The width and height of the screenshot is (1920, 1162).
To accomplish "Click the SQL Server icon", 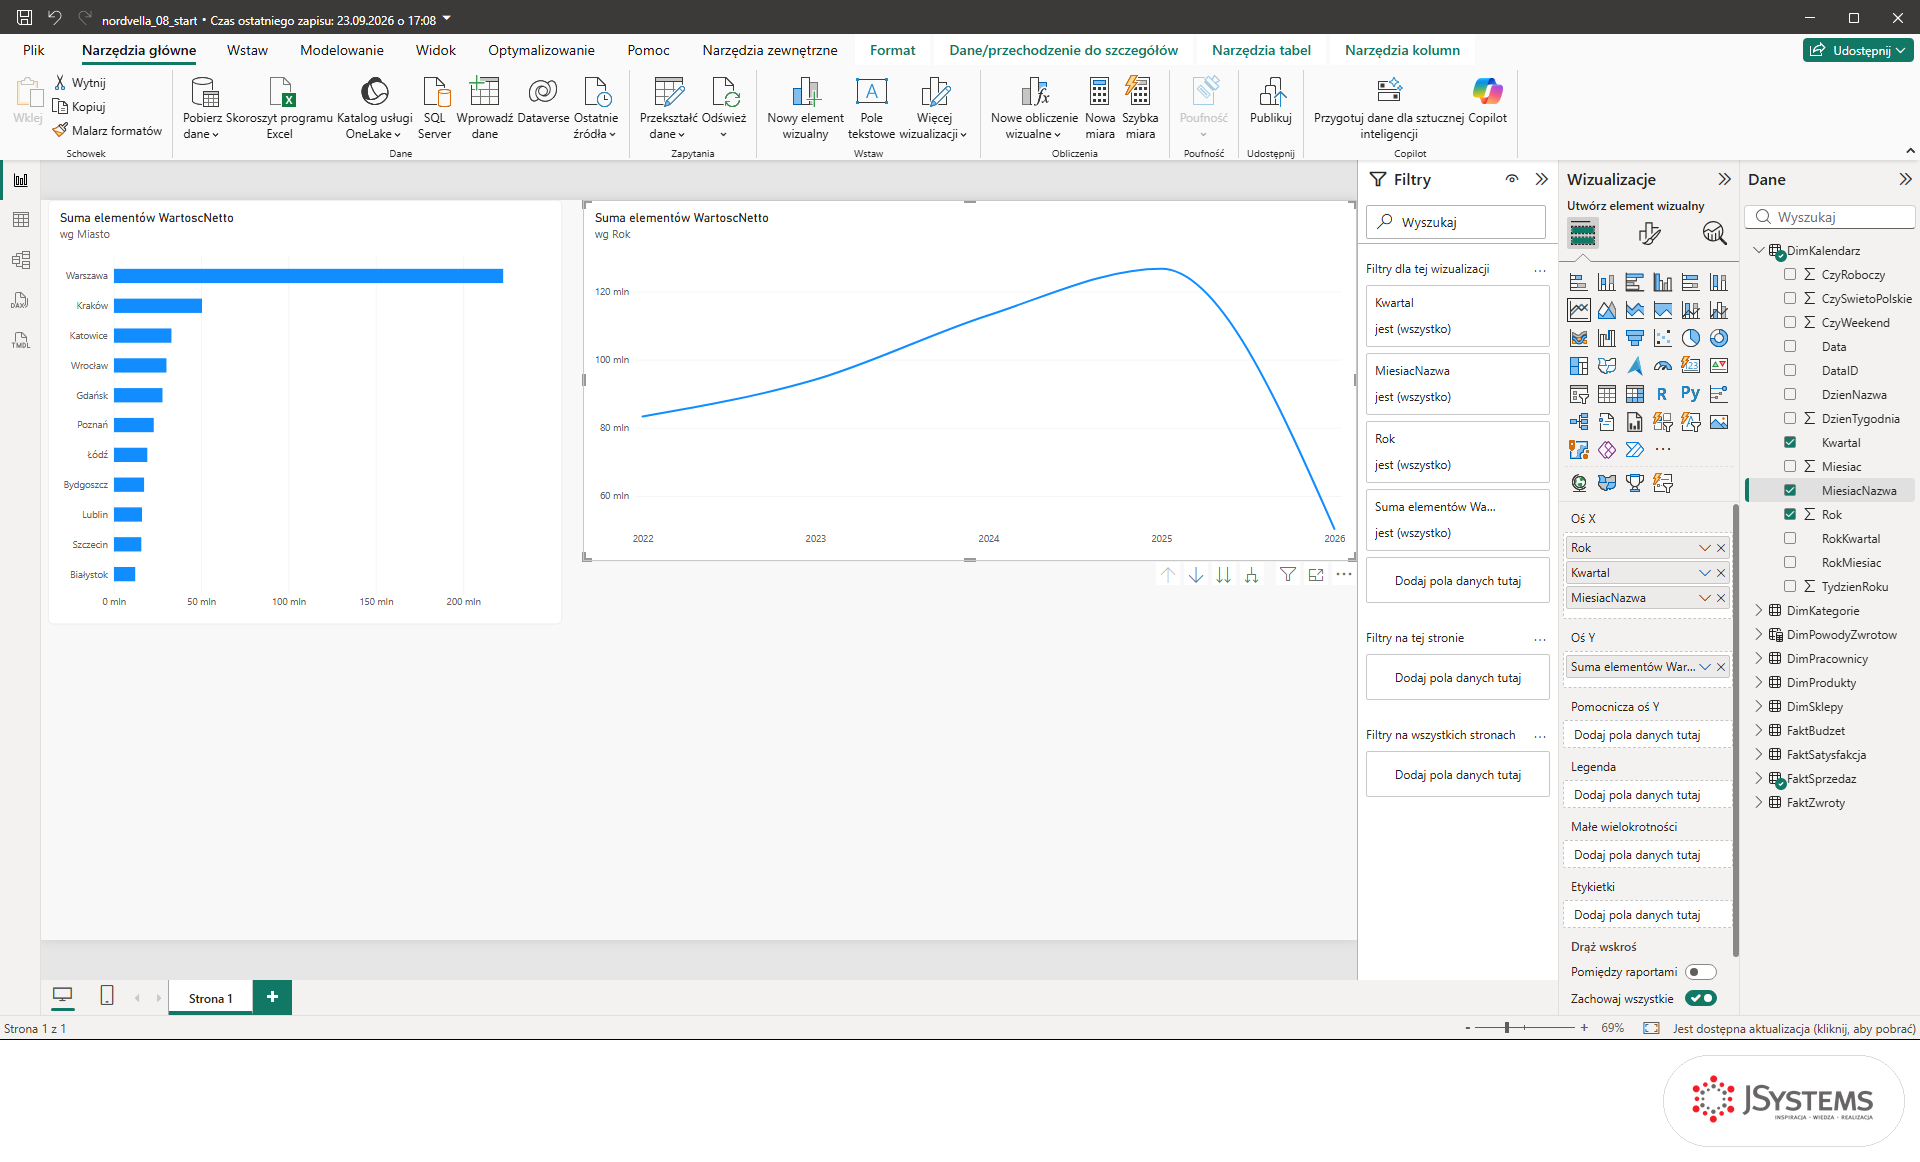I will click(x=435, y=93).
